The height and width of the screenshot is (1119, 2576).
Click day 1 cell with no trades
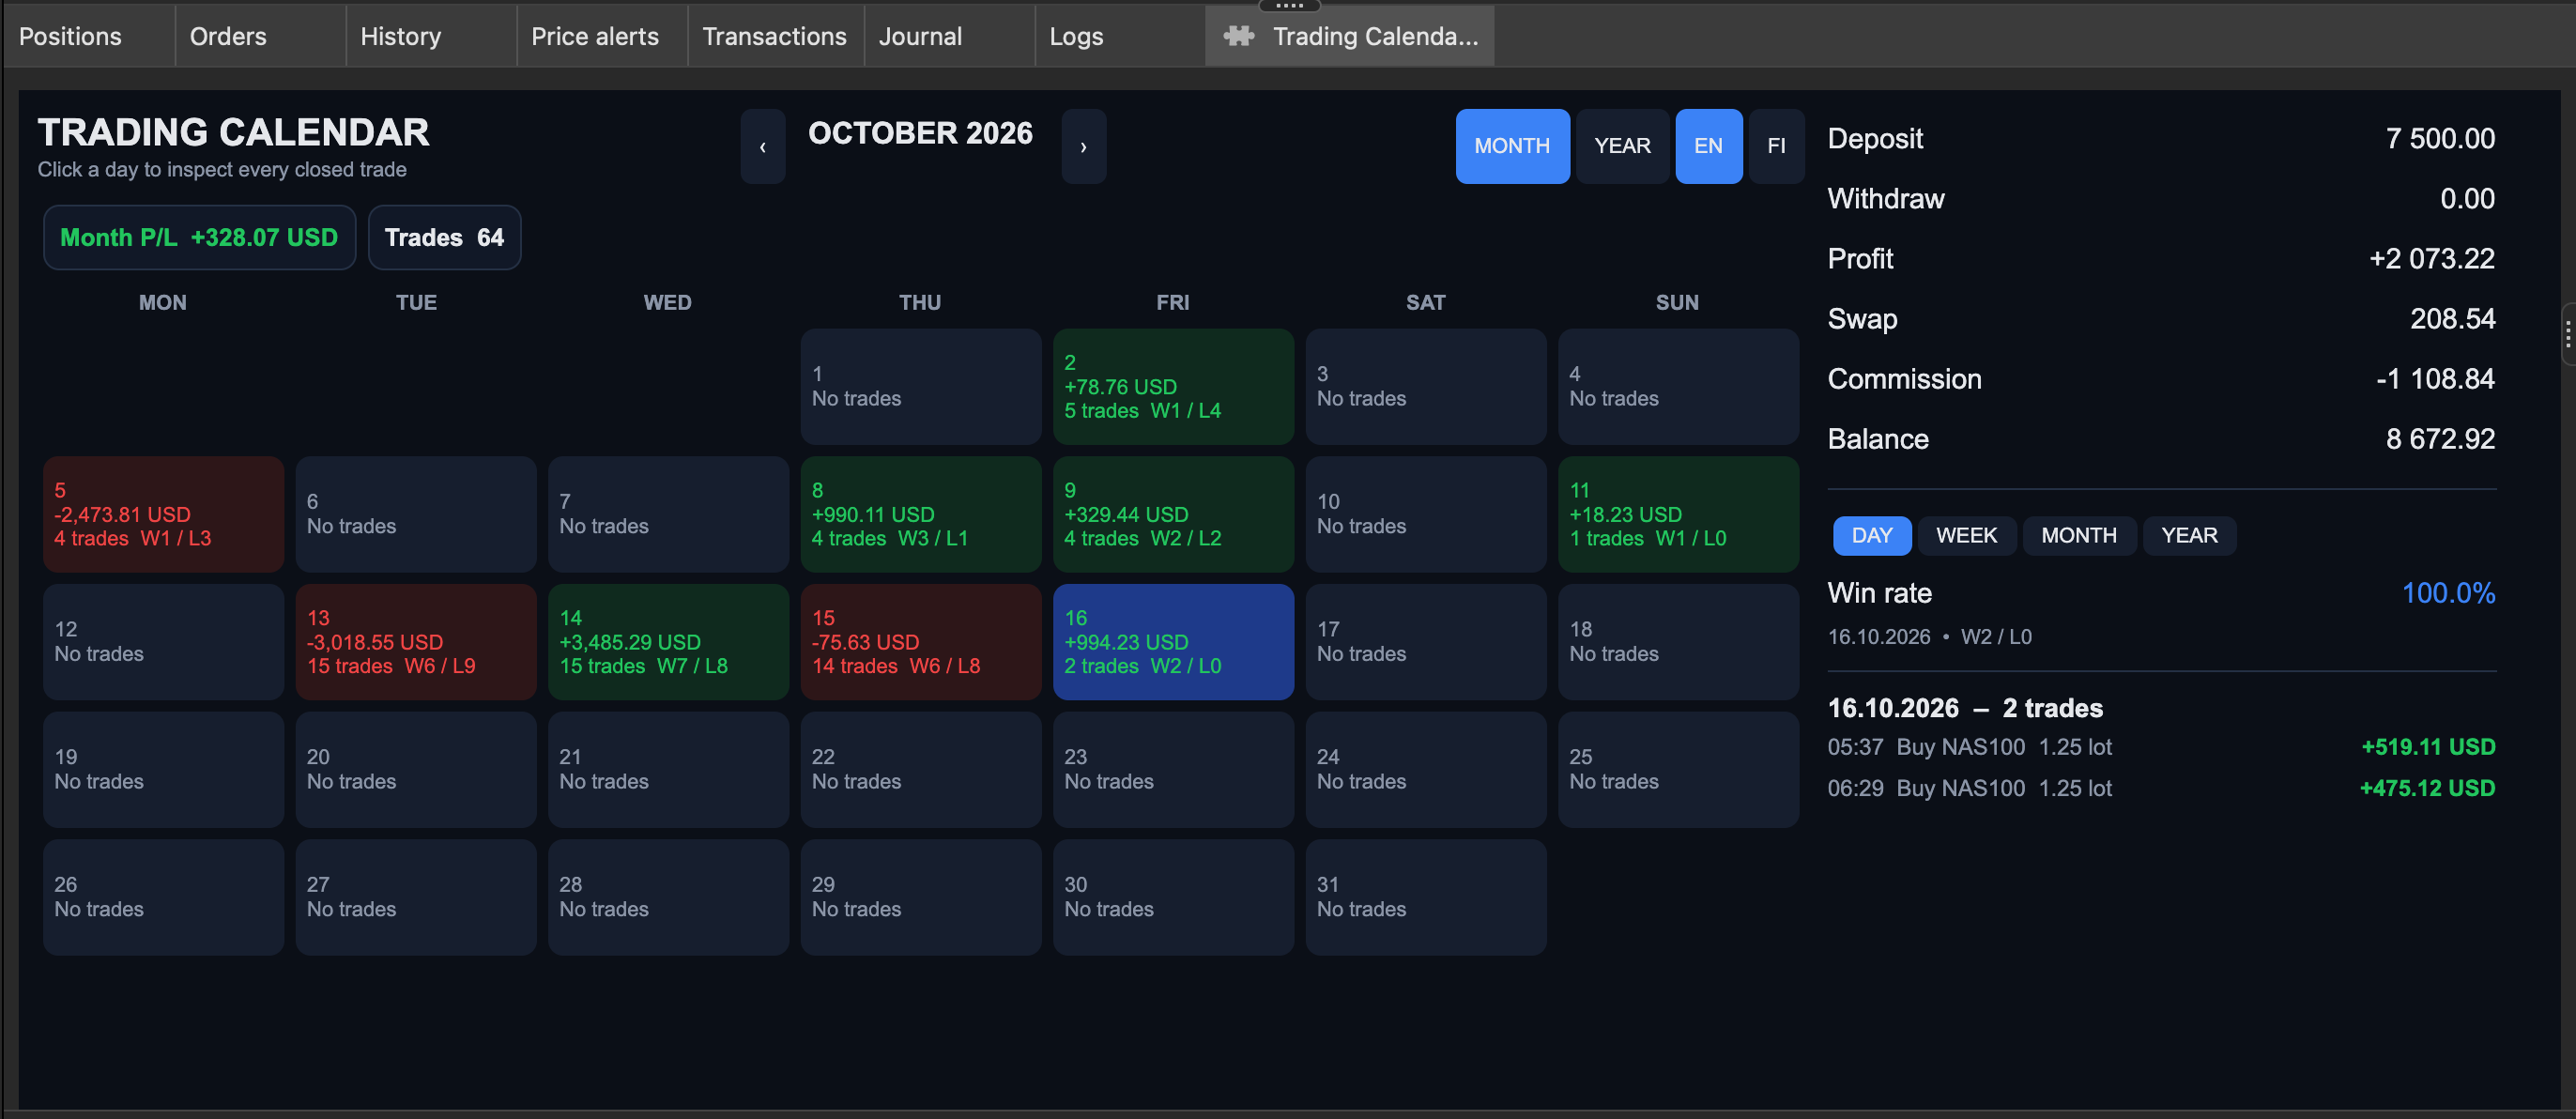tap(920, 386)
